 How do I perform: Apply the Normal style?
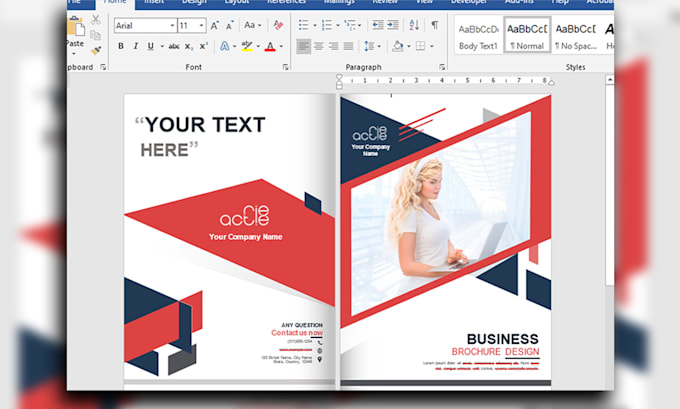click(527, 36)
